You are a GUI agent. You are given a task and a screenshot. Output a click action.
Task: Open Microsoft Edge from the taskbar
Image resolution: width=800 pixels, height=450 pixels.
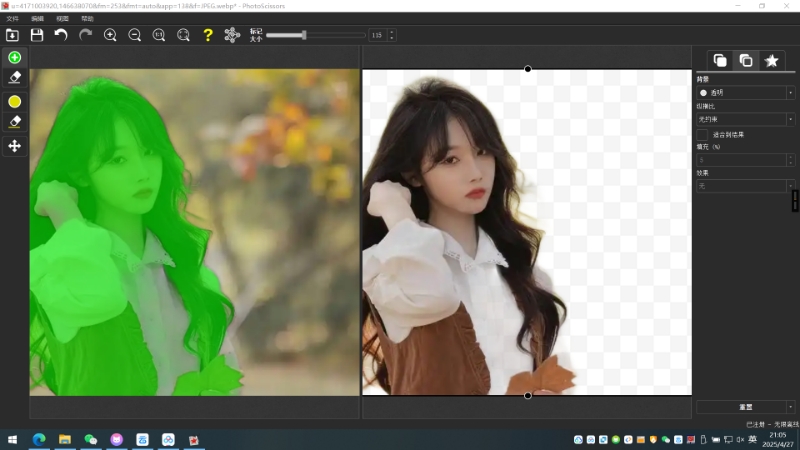[x=39, y=440]
